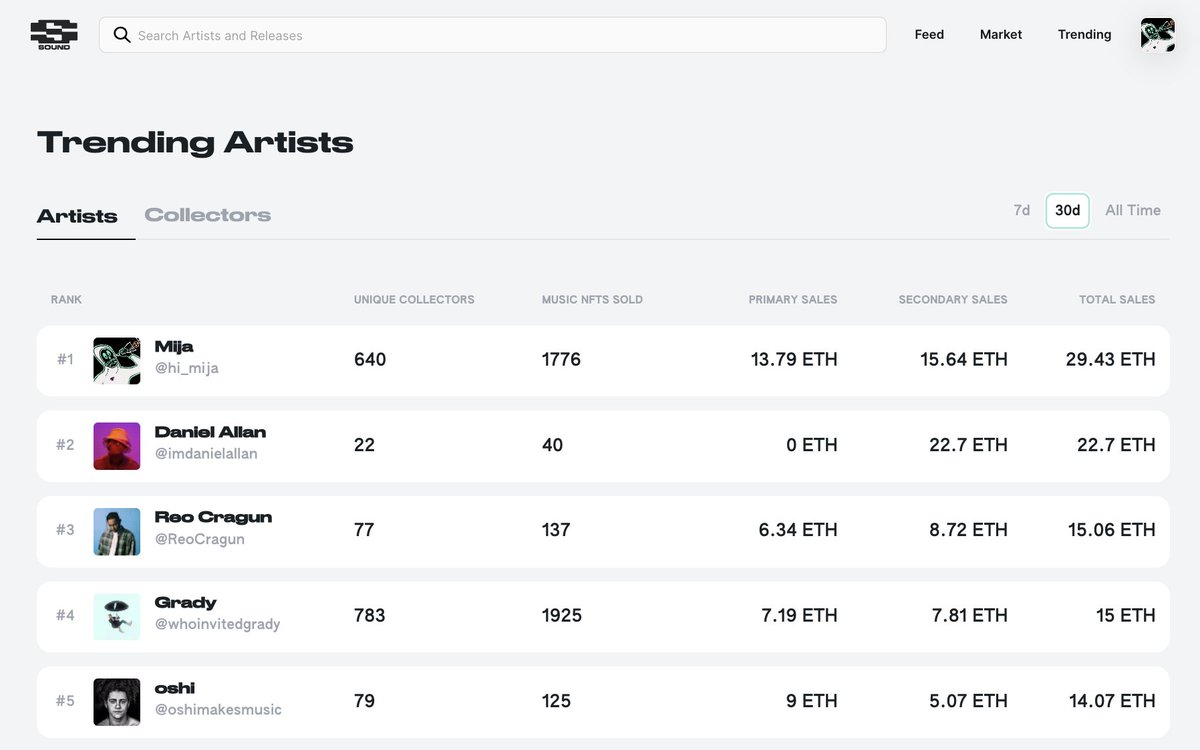Click Daniel Allan's profile picture
Image resolution: width=1200 pixels, height=750 pixels.
117,445
